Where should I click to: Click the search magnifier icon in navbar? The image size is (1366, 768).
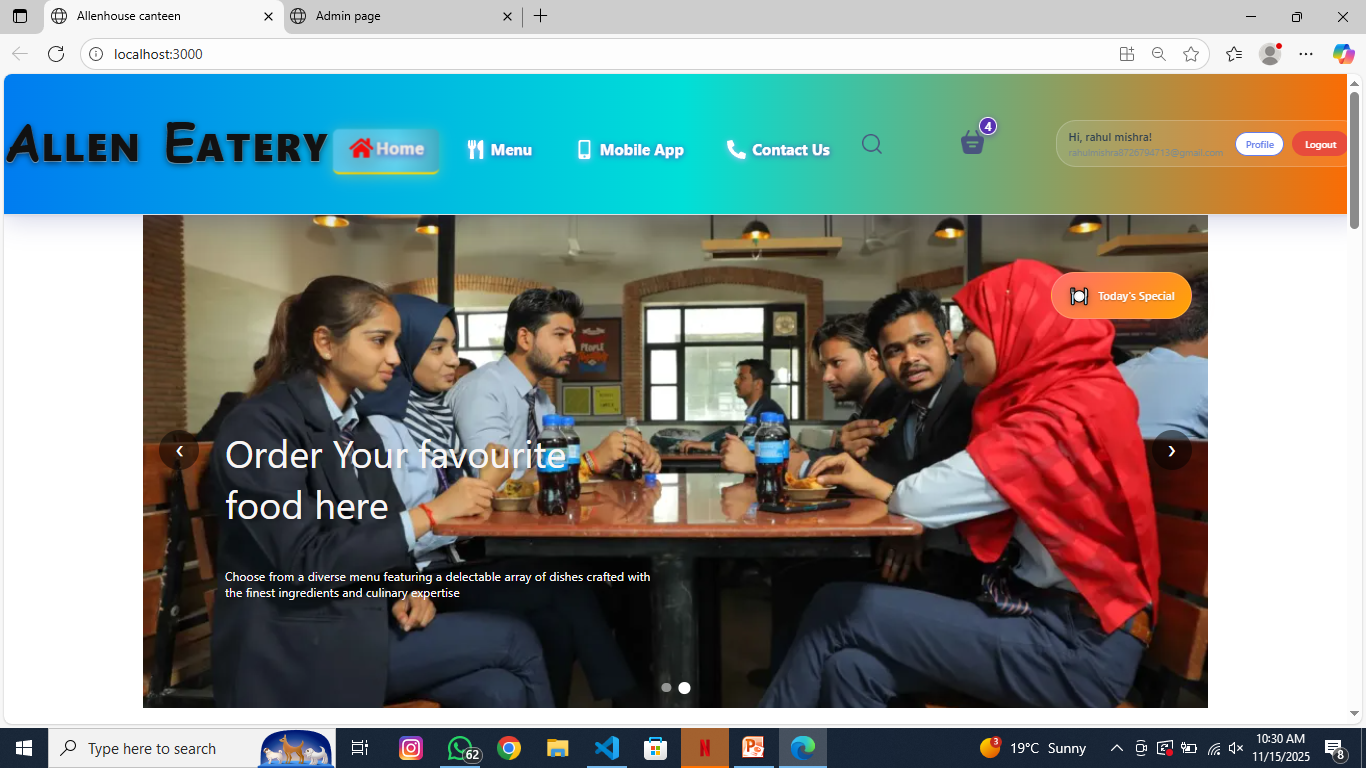pos(871,145)
